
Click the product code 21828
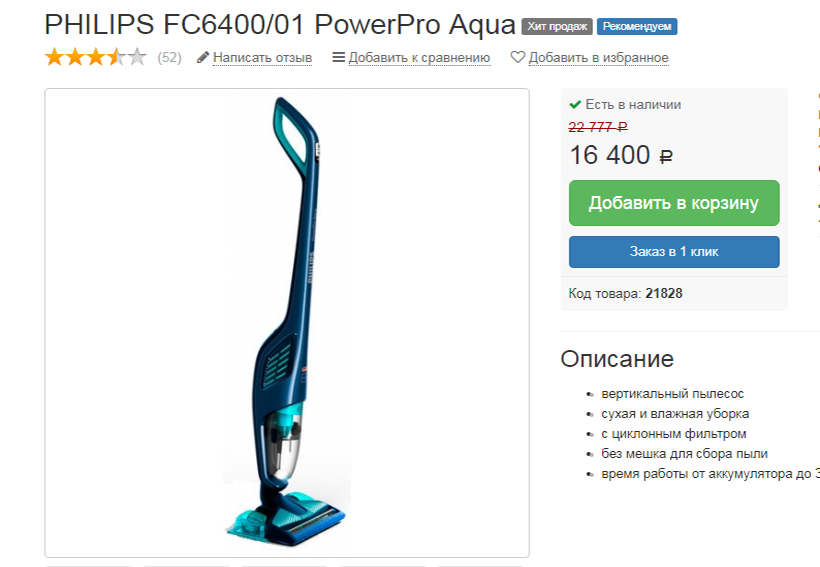pyautogui.click(x=664, y=293)
